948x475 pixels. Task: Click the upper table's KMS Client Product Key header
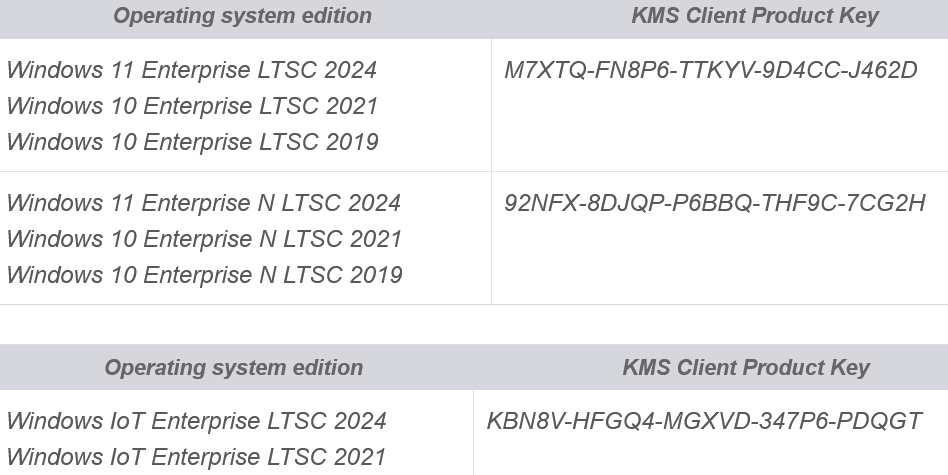pyautogui.click(x=755, y=16)
